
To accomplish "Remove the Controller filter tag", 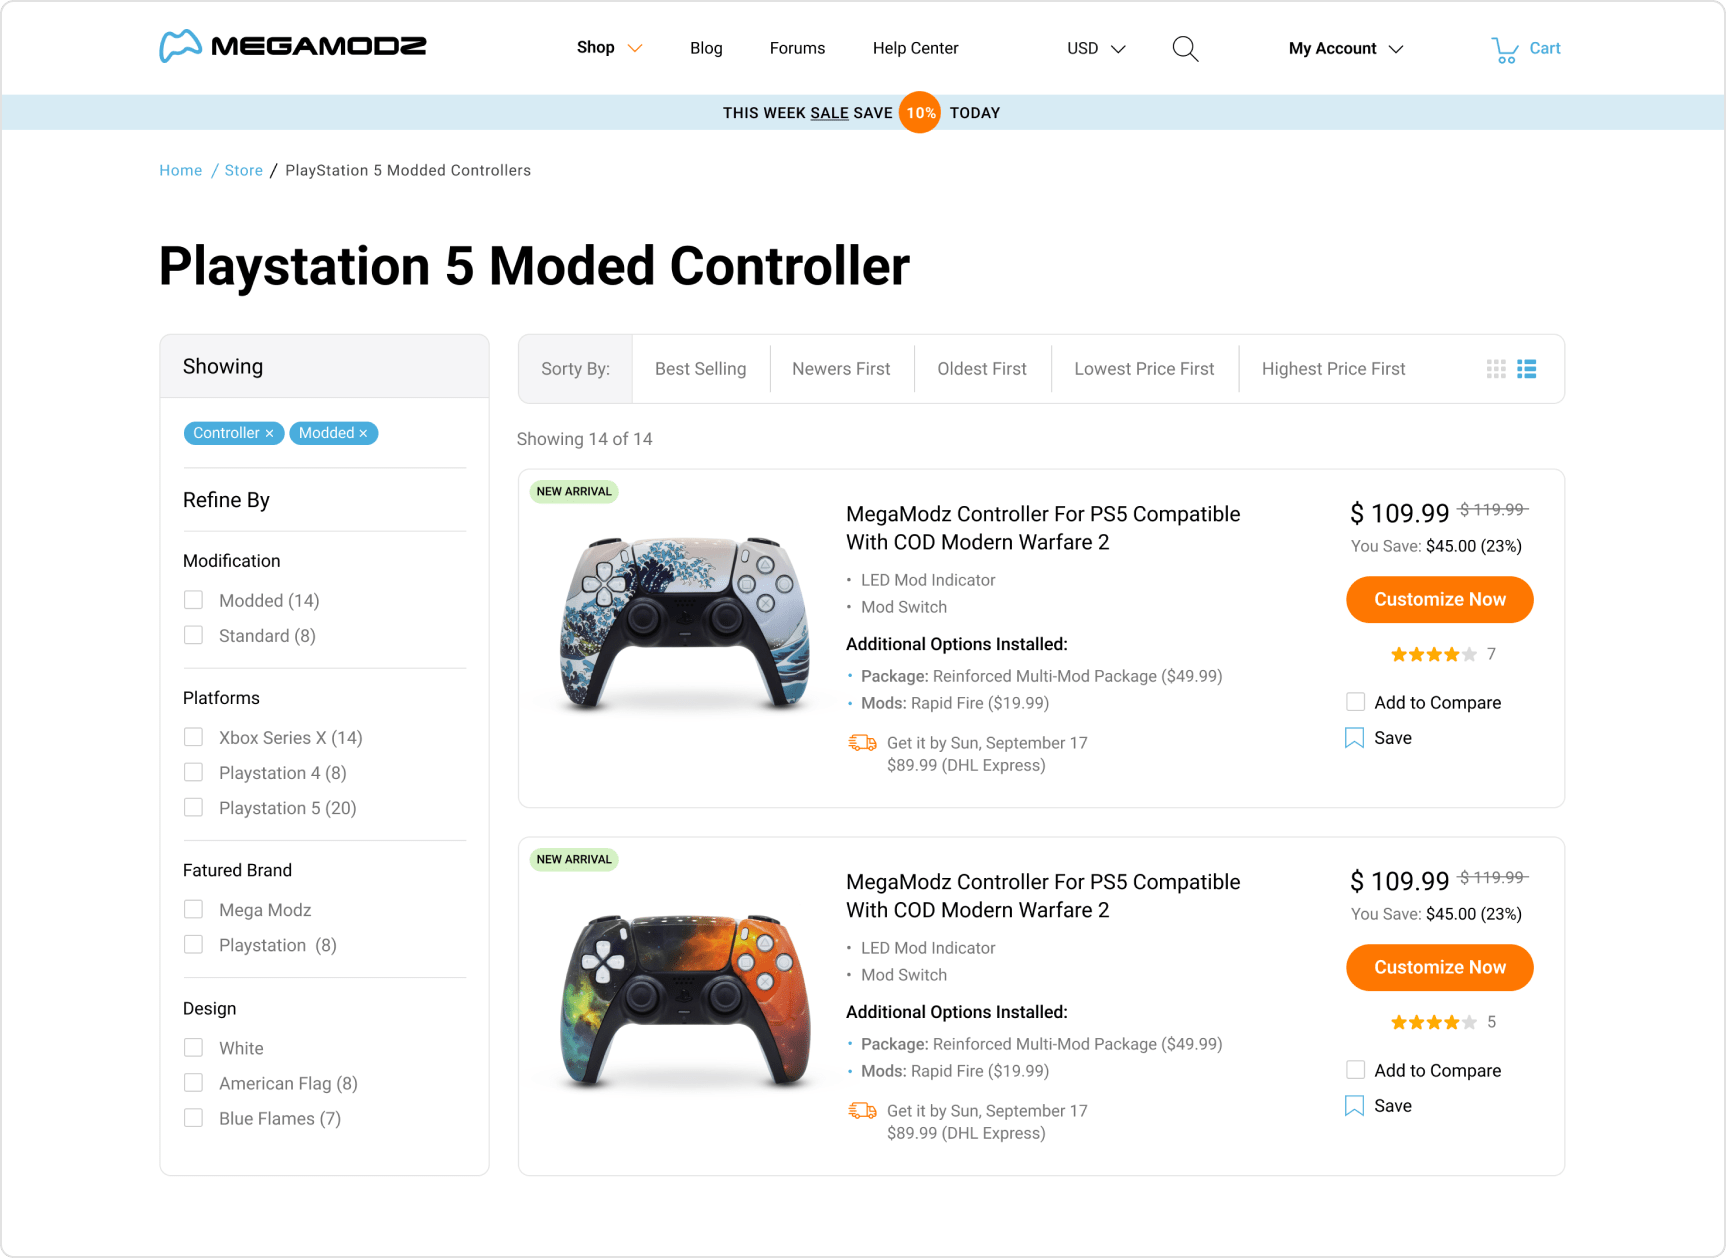I will [269, 433].
